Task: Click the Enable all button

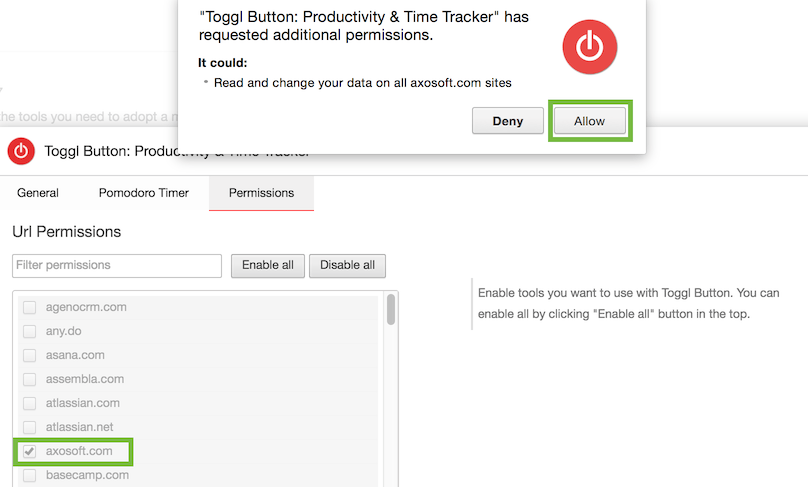Action: [268, 265]
